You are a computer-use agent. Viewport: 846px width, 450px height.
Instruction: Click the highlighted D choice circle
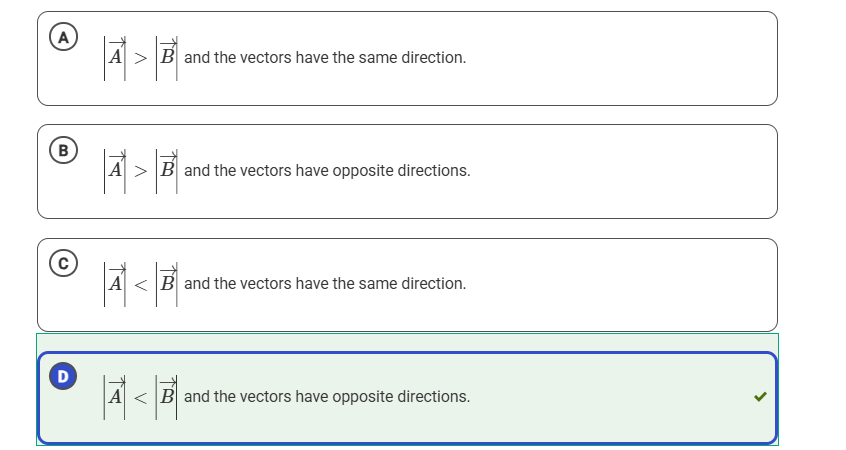click(x=63, y=376)
